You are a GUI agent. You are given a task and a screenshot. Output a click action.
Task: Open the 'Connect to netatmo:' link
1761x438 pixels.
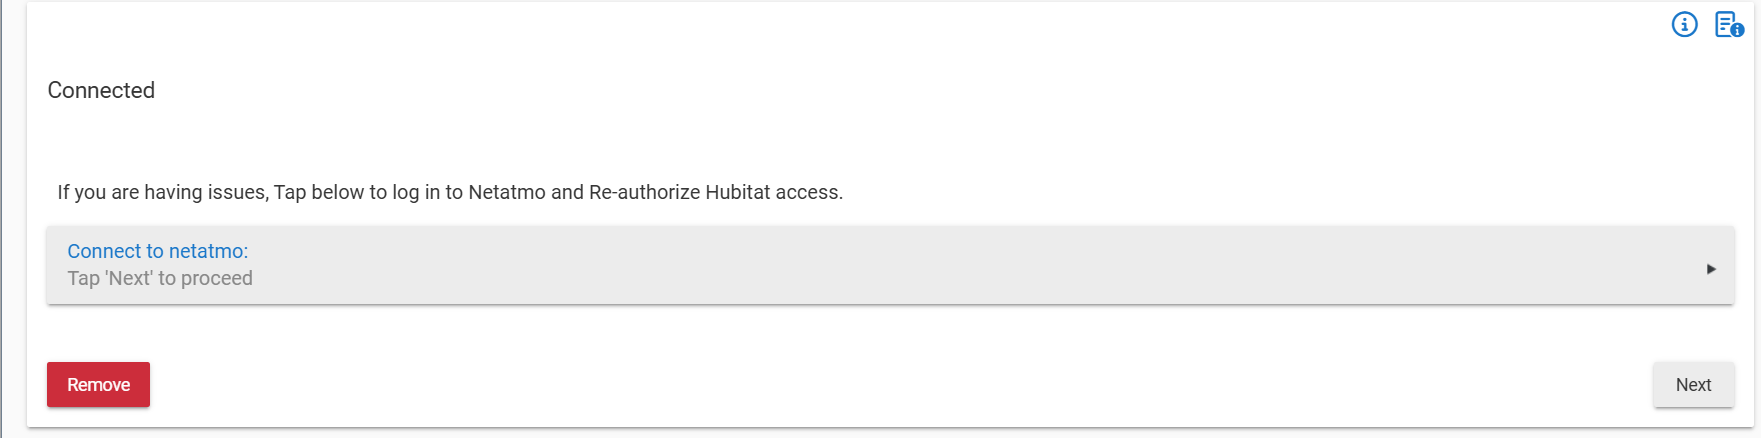[x=157, y=251]
